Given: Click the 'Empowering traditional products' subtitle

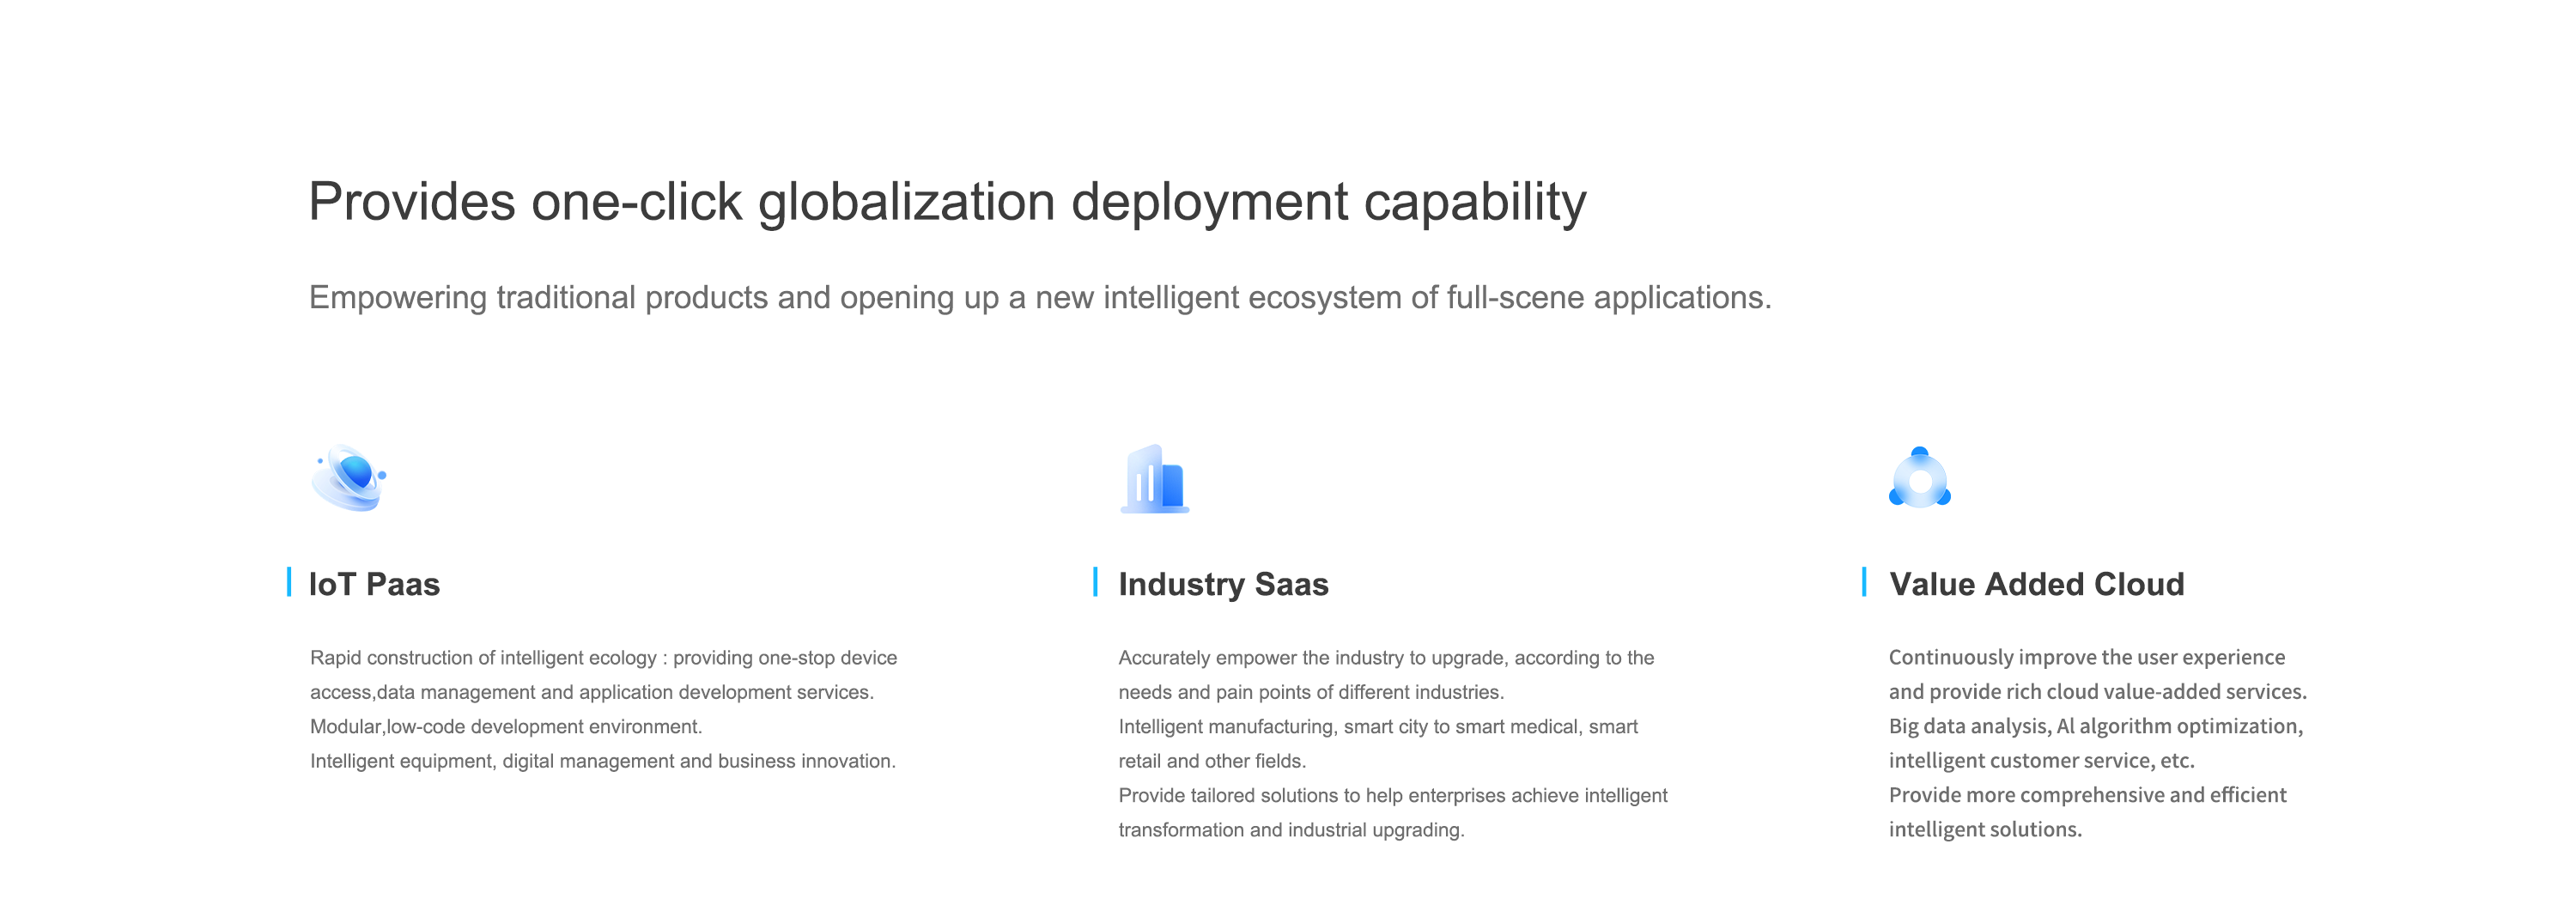Looking at the screenshot, I should [1039, 298].
